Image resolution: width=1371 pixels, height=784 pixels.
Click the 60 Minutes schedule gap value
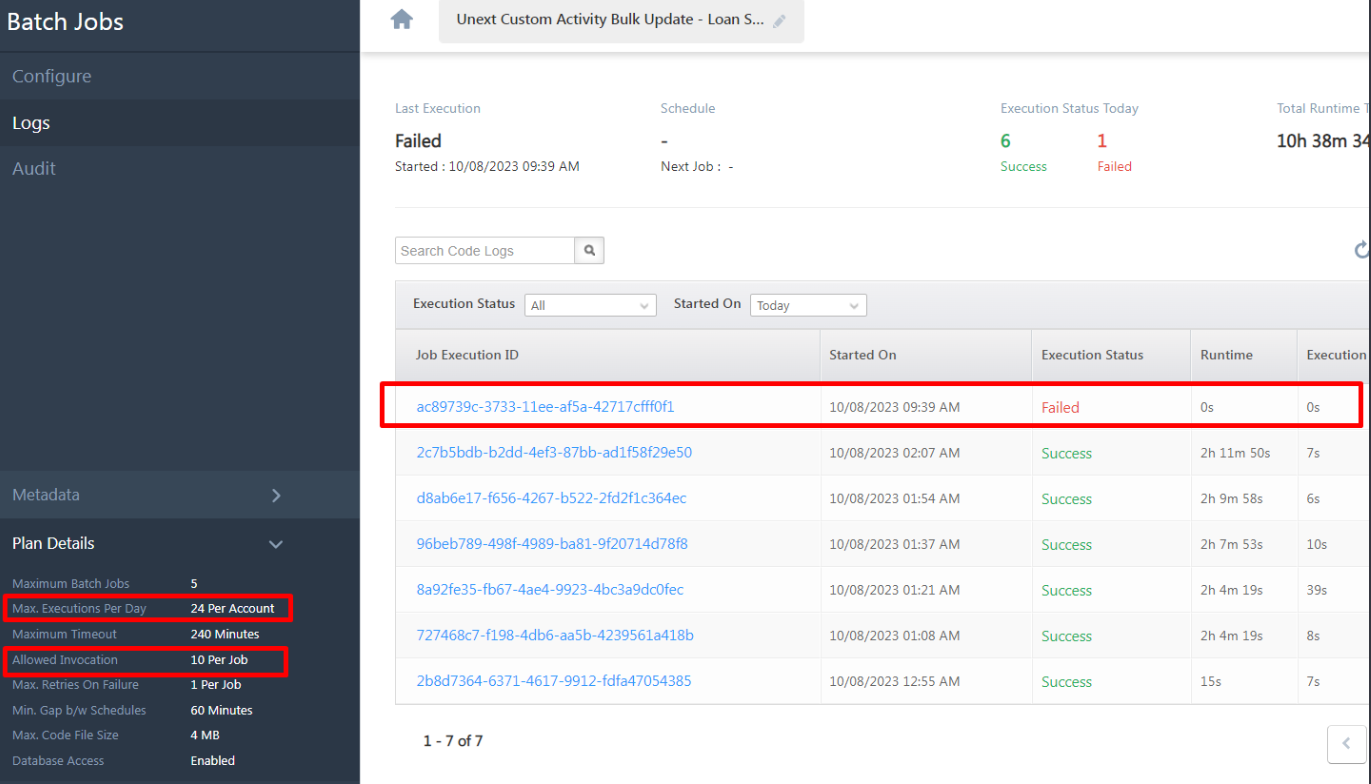222,710
